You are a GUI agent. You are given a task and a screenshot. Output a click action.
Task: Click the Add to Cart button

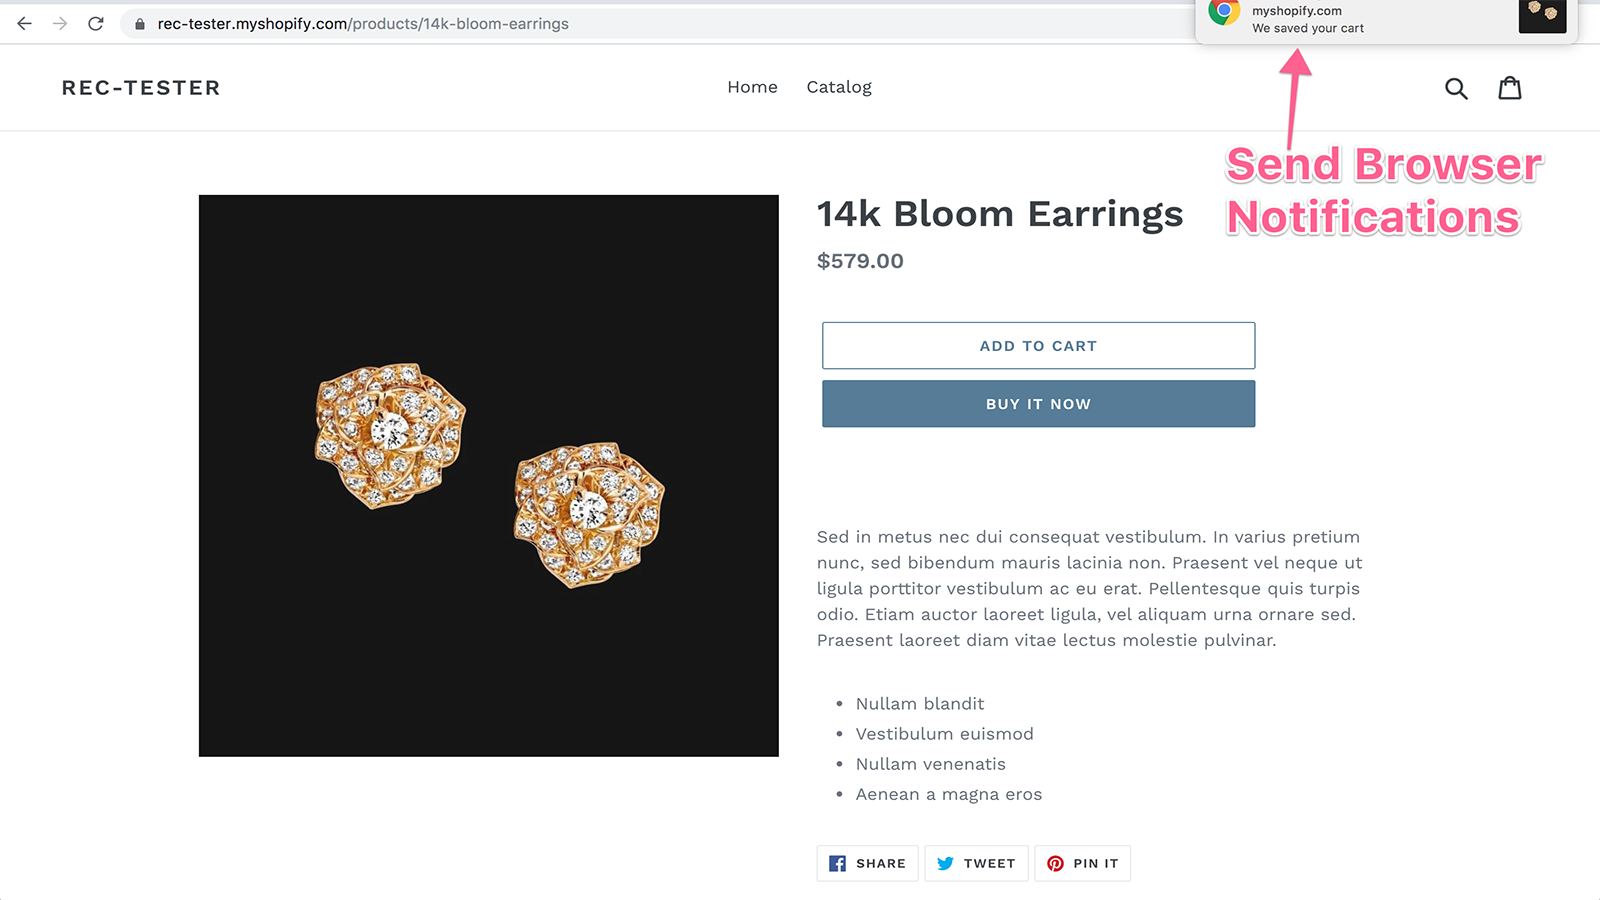pyautogui.click(x=1038, y=346)
